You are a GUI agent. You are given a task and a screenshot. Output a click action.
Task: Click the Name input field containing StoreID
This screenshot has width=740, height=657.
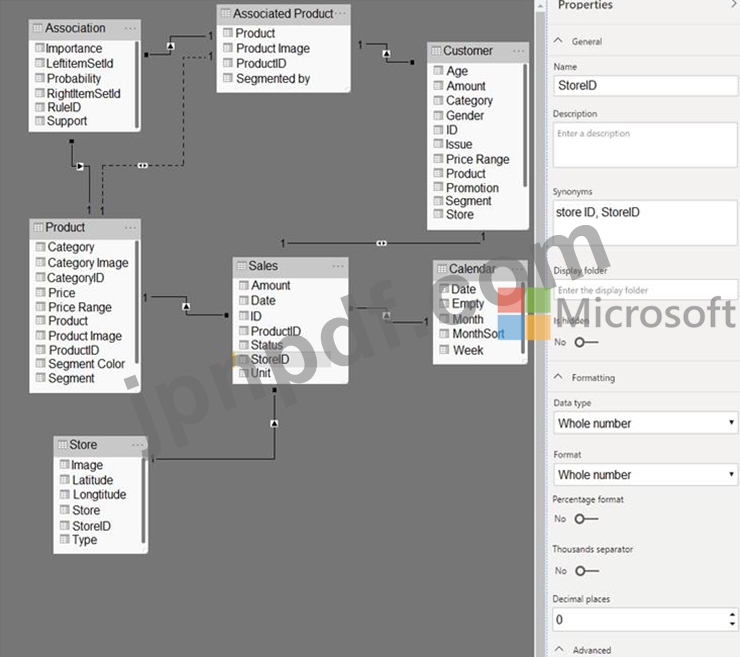coord(645,85)
